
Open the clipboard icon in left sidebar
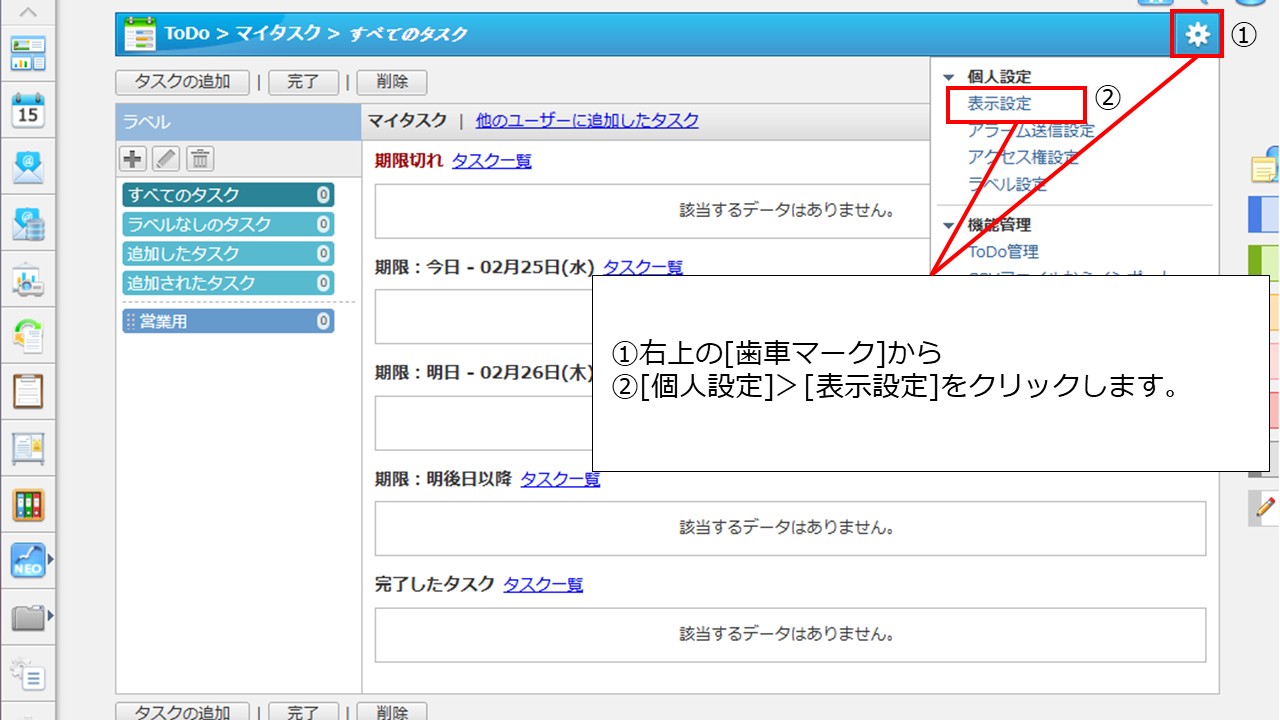[x=28, y=391]
